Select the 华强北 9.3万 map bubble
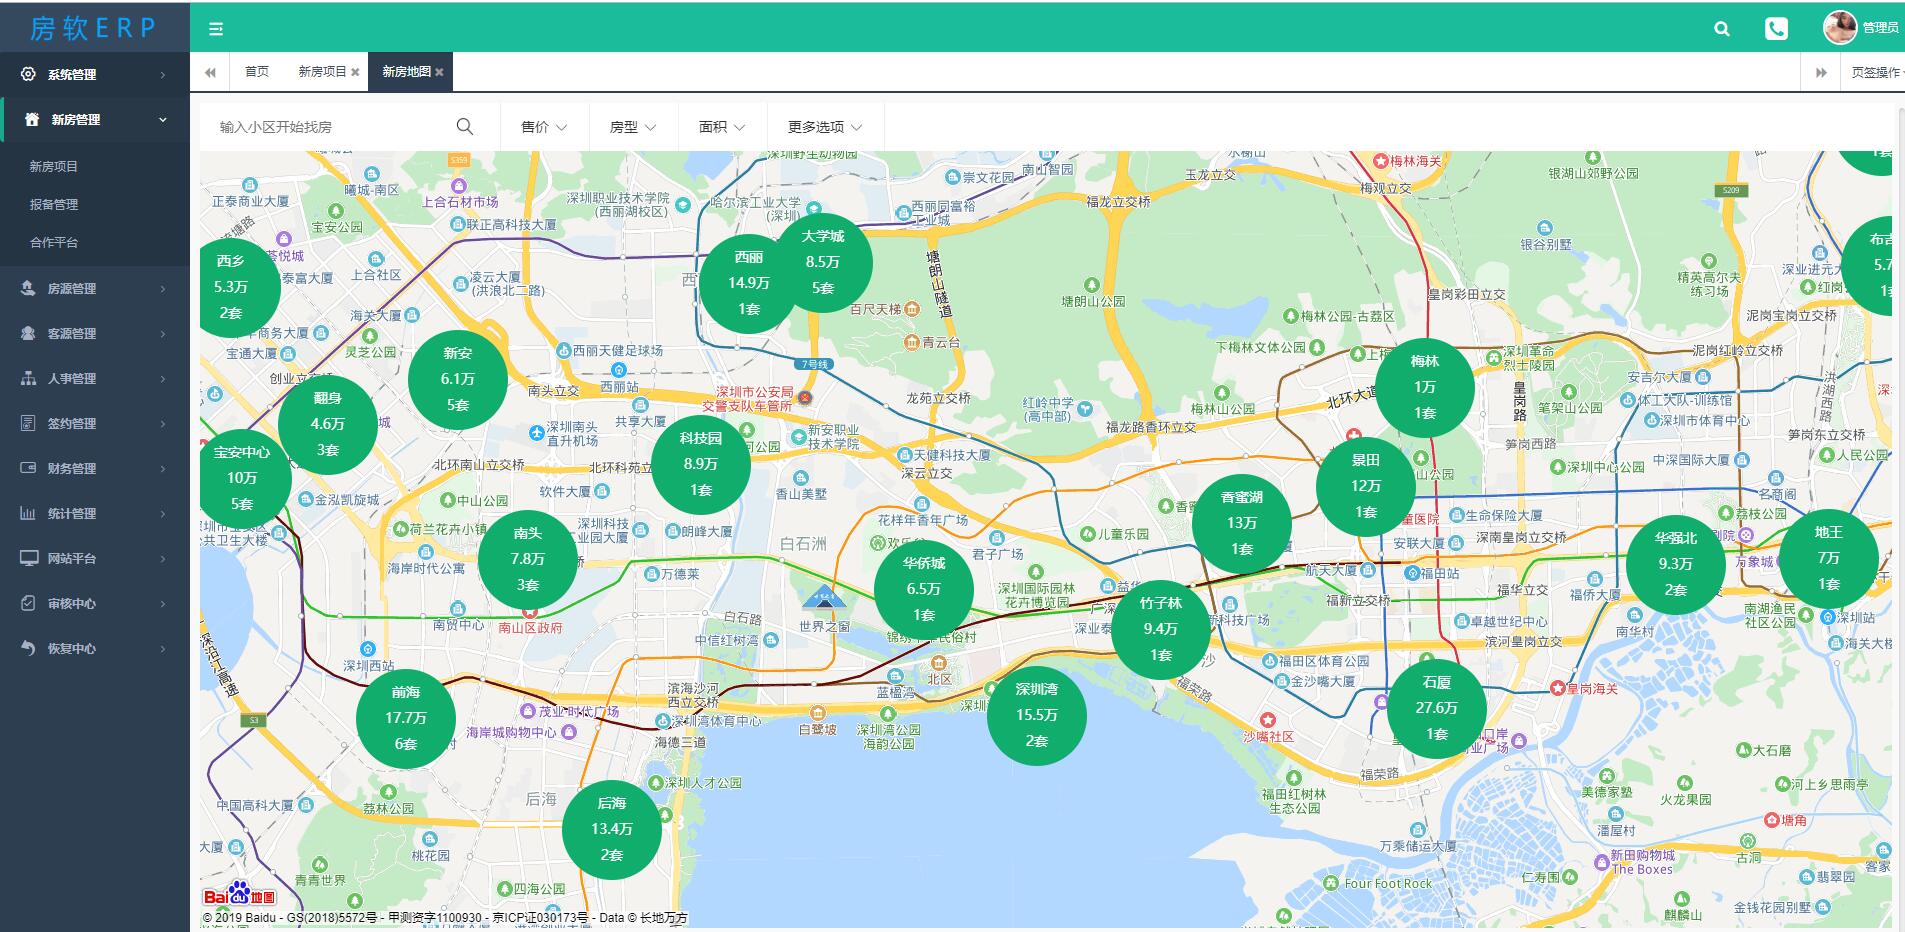The width and height of the screenshot is (1905, 932). click(x=1676, y=564)
